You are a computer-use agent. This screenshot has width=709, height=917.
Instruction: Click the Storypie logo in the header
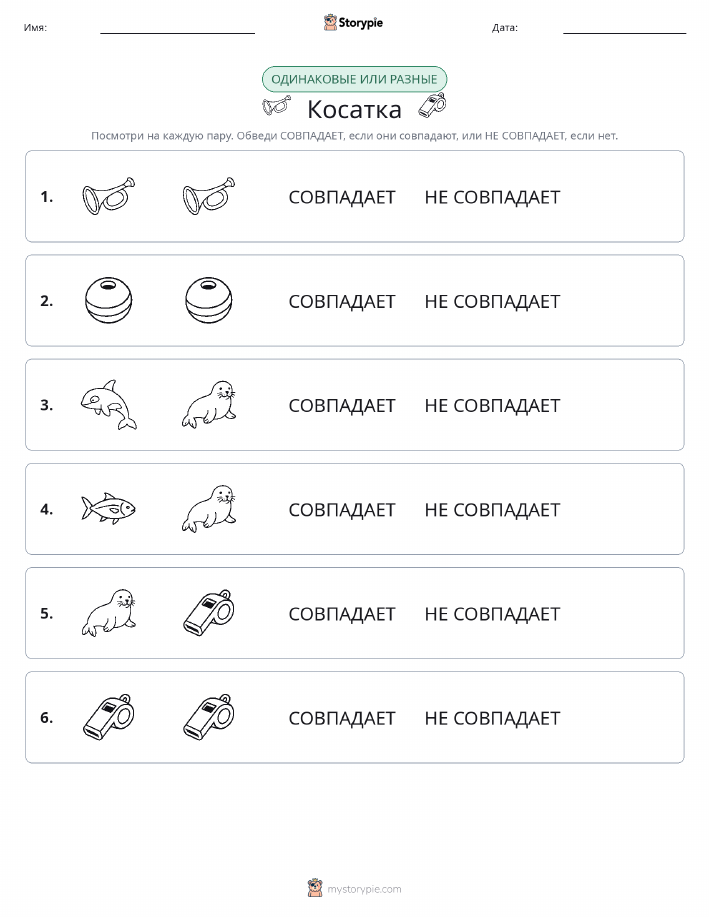pyautogui.click(x=353, y=23)
